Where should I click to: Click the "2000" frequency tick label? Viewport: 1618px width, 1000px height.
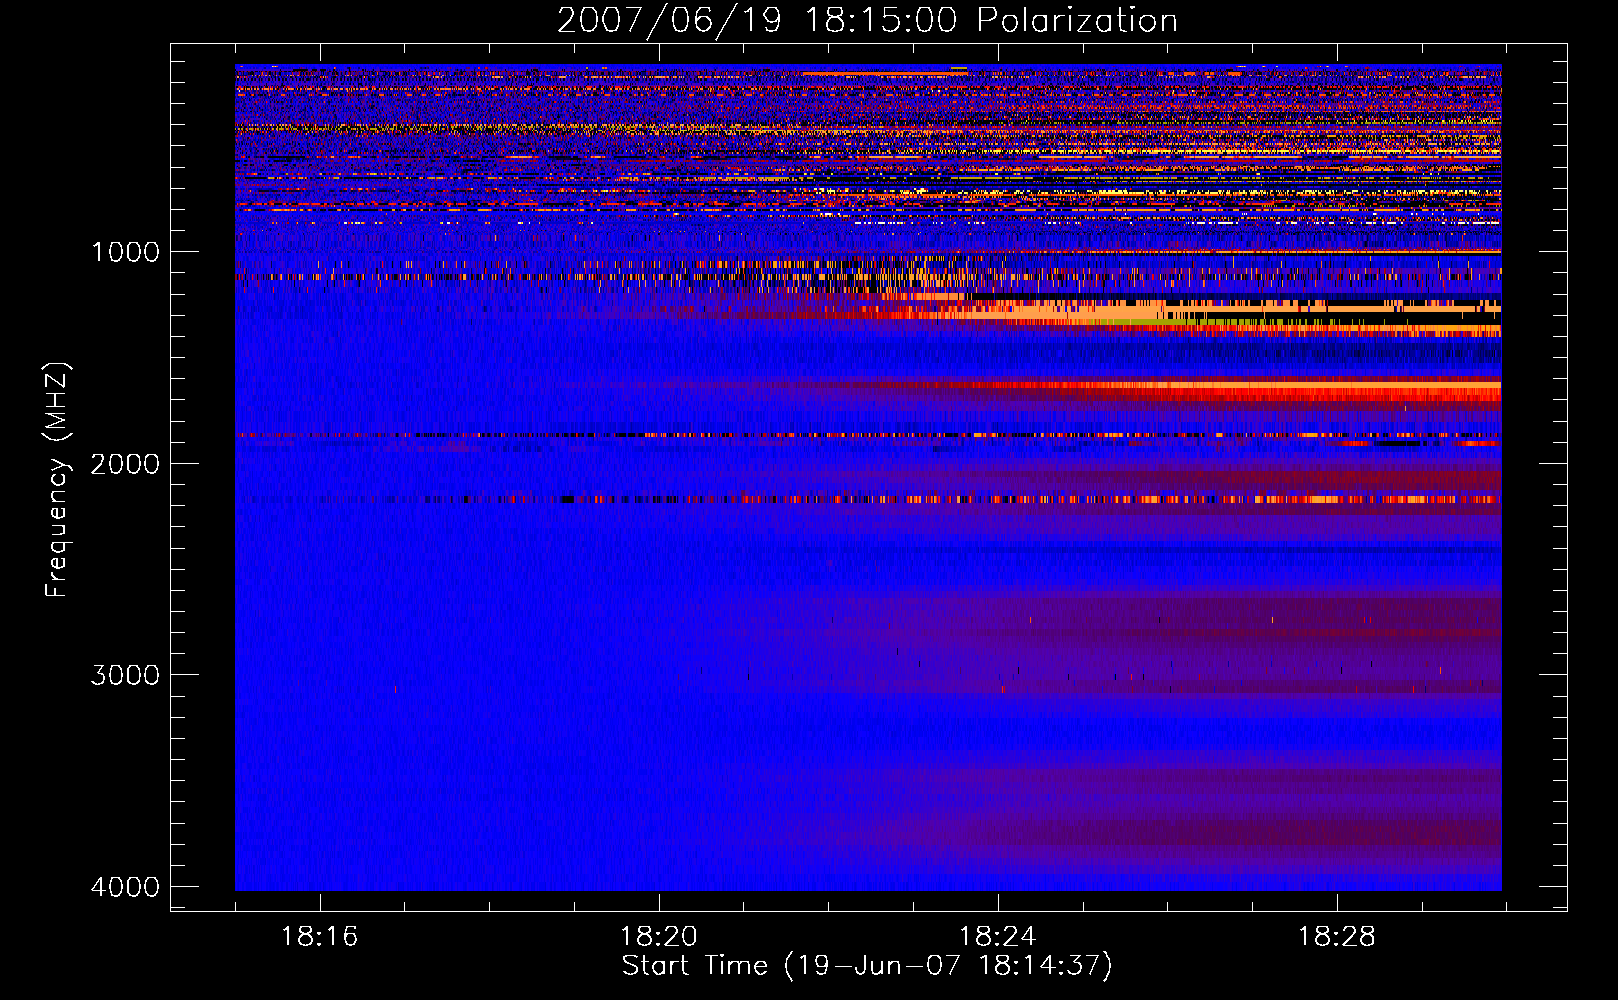click(x=125, y=464)
